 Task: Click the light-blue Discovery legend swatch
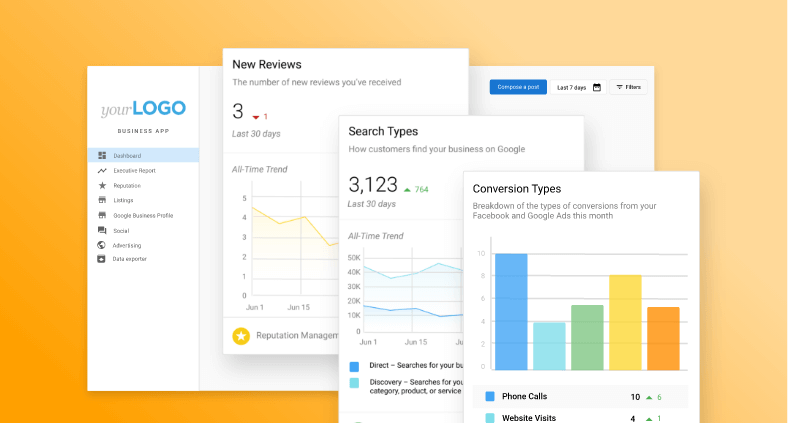pyautogui.click(x=355, y=383)
